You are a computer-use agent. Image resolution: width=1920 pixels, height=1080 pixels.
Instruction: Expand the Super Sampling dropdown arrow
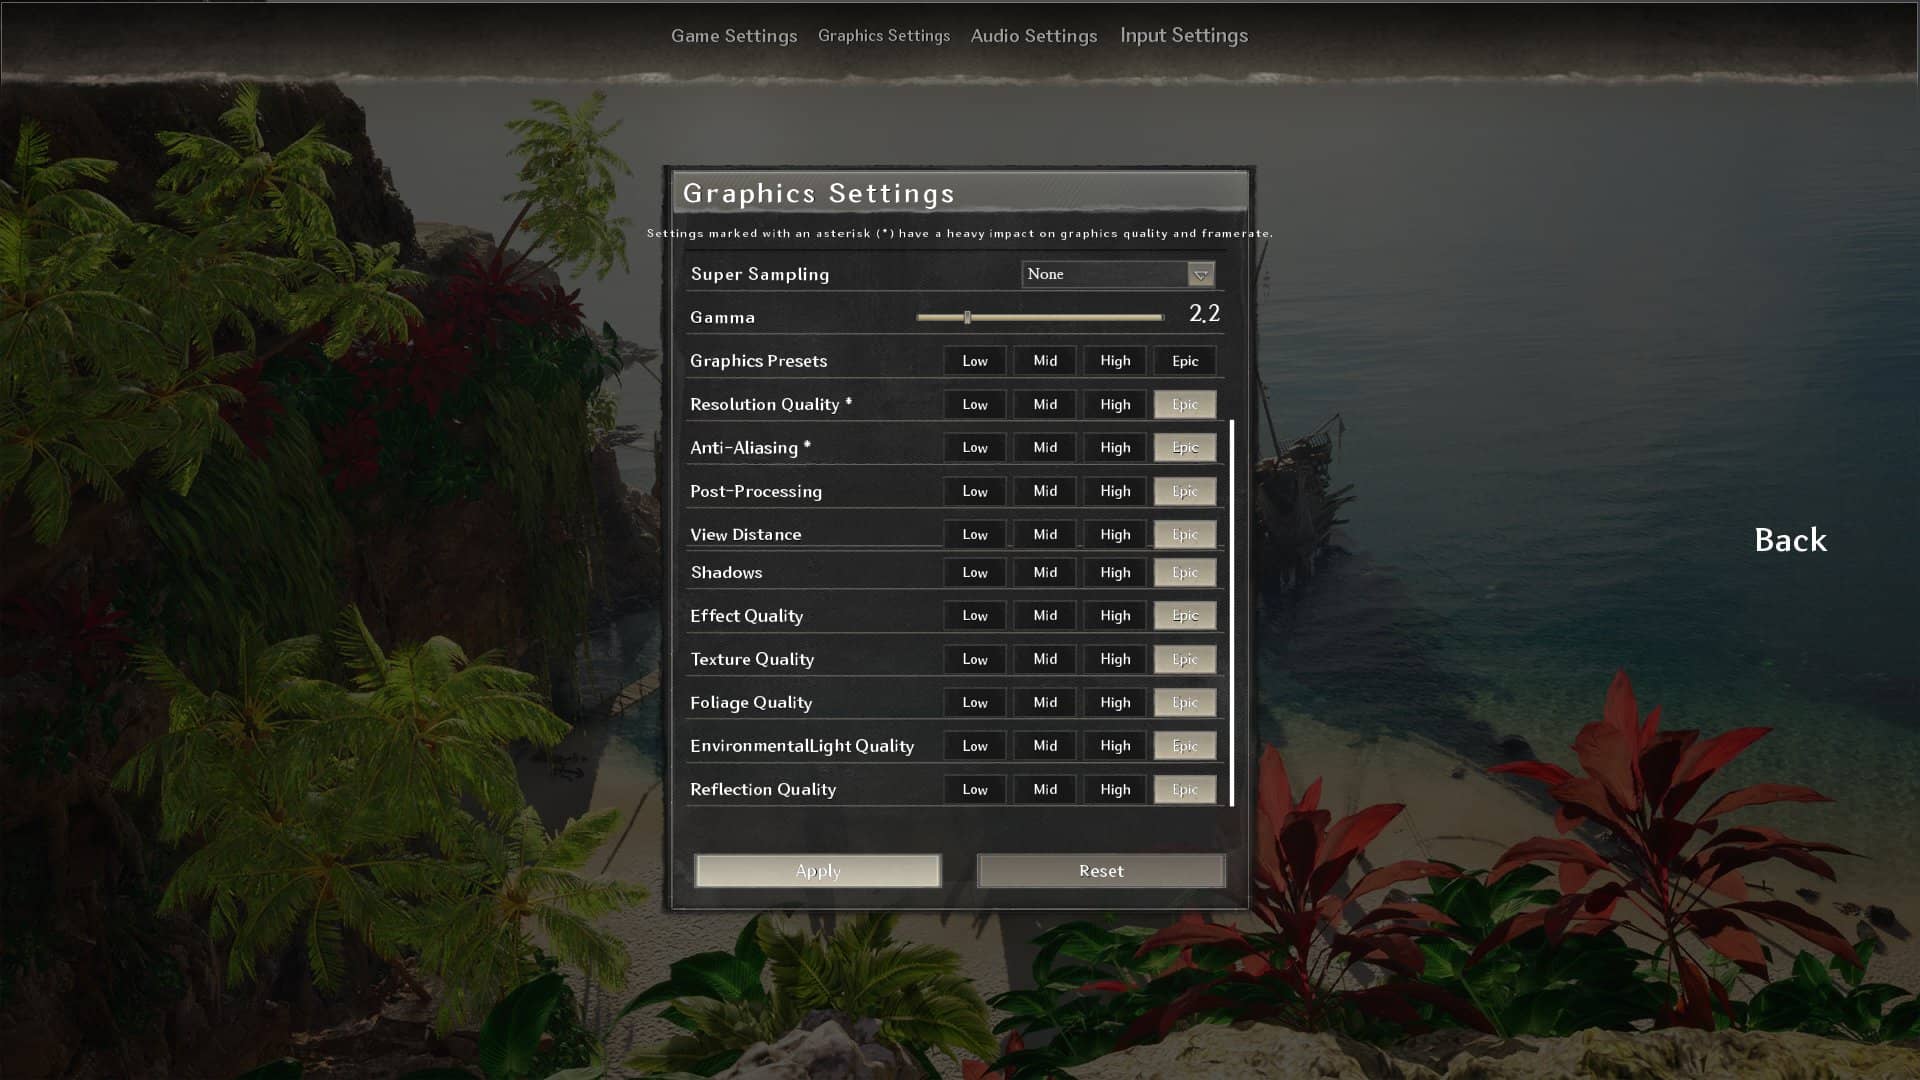pos(1200,274)
